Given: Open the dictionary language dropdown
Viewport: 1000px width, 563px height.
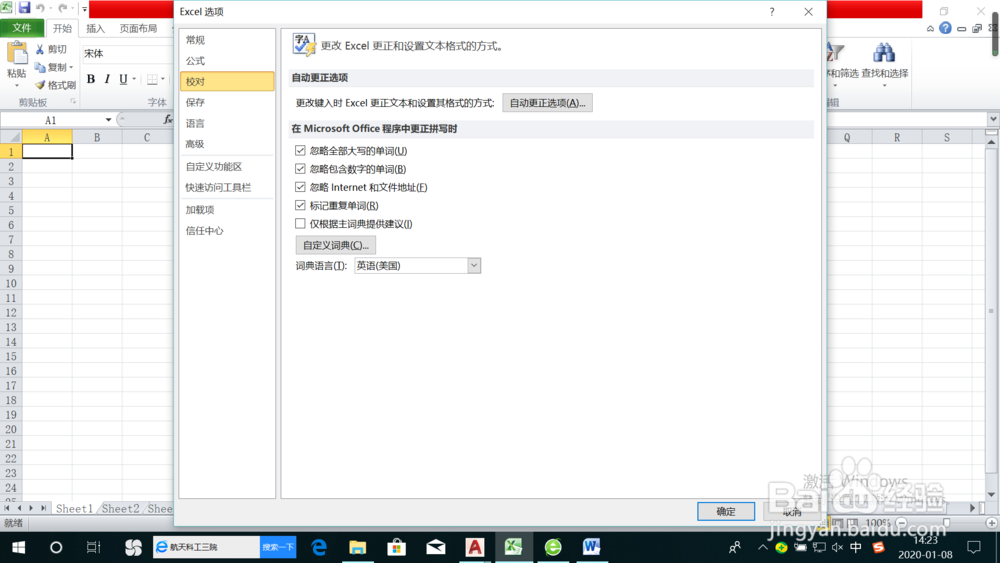Looking at the screenshot, I should pyautogui.click(x=474, y=266).
